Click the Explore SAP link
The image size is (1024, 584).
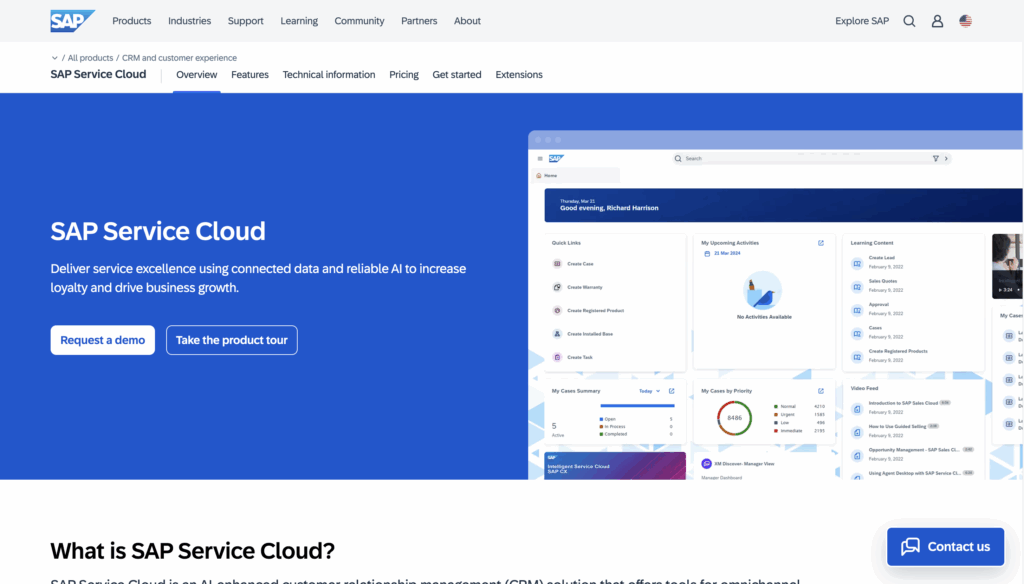click(861, 21)
